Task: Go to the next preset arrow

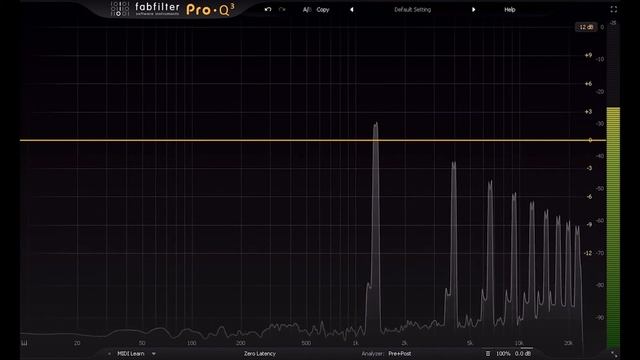Action: tap(473, 9)
